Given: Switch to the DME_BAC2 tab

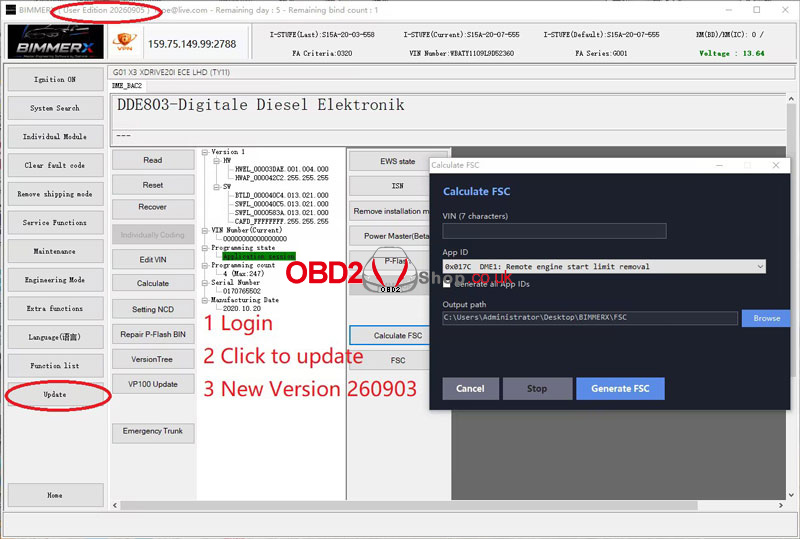Looking at the screenshot, I should [x=127, y=86].
